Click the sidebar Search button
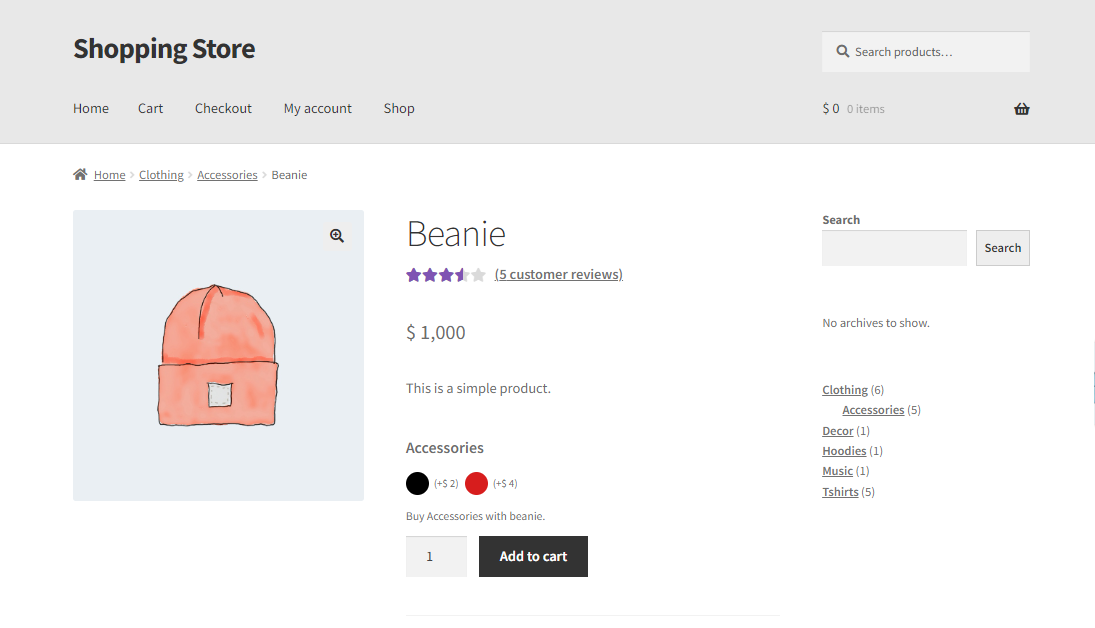 coord(1002,248)
